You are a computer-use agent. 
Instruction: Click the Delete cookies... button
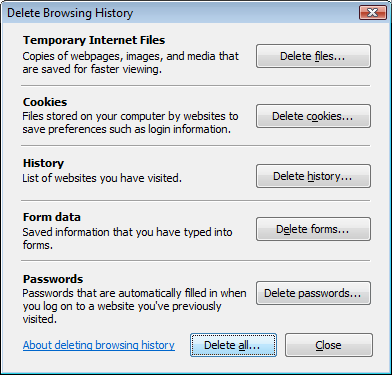point(313,116)
